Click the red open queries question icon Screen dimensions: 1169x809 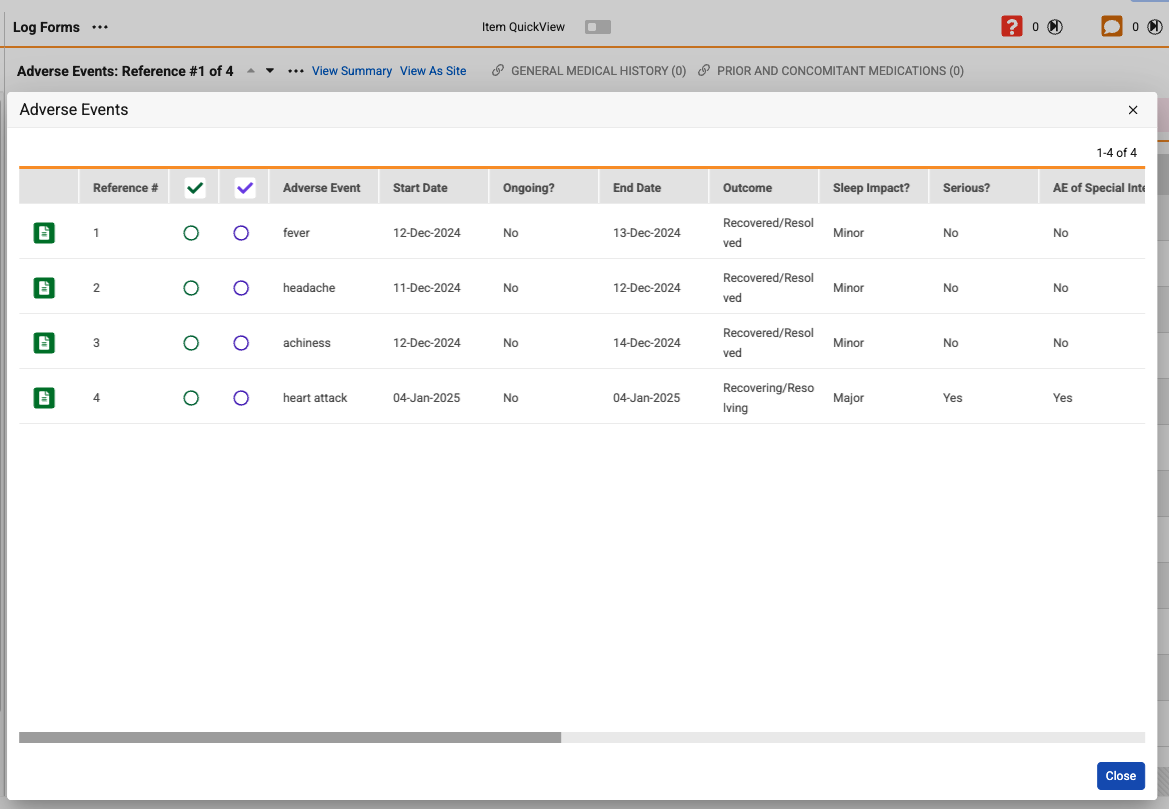click(x=1011, y=27)
